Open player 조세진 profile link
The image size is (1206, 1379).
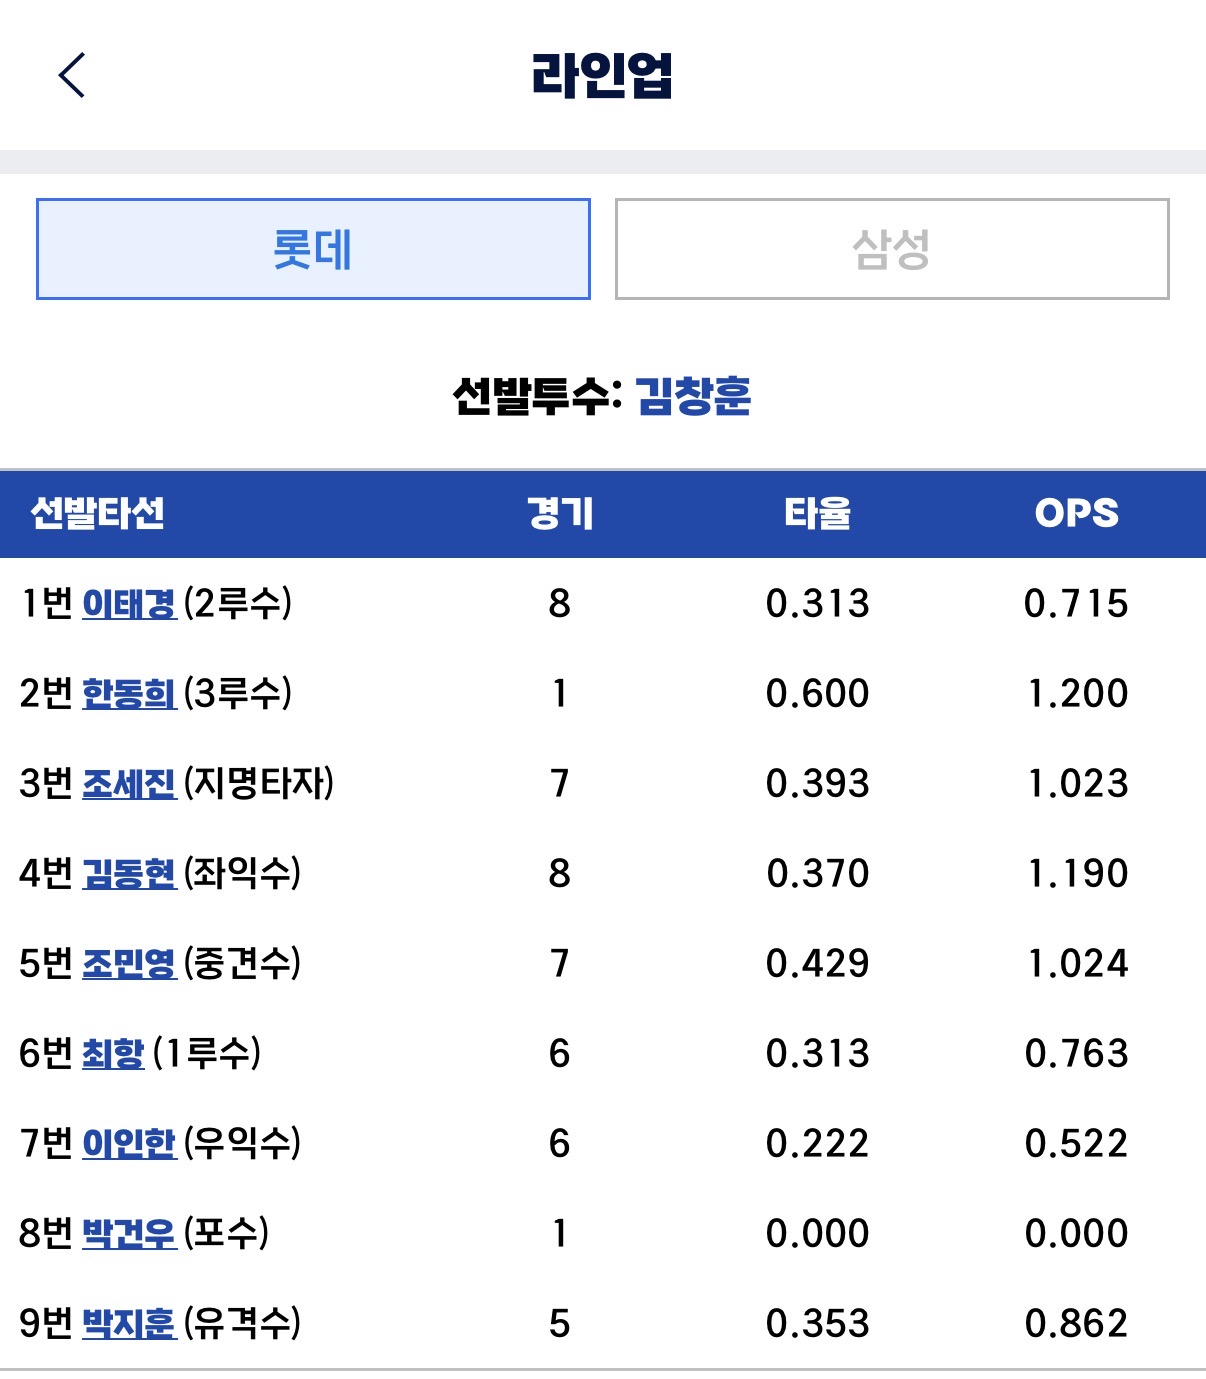tap(129, 784)
